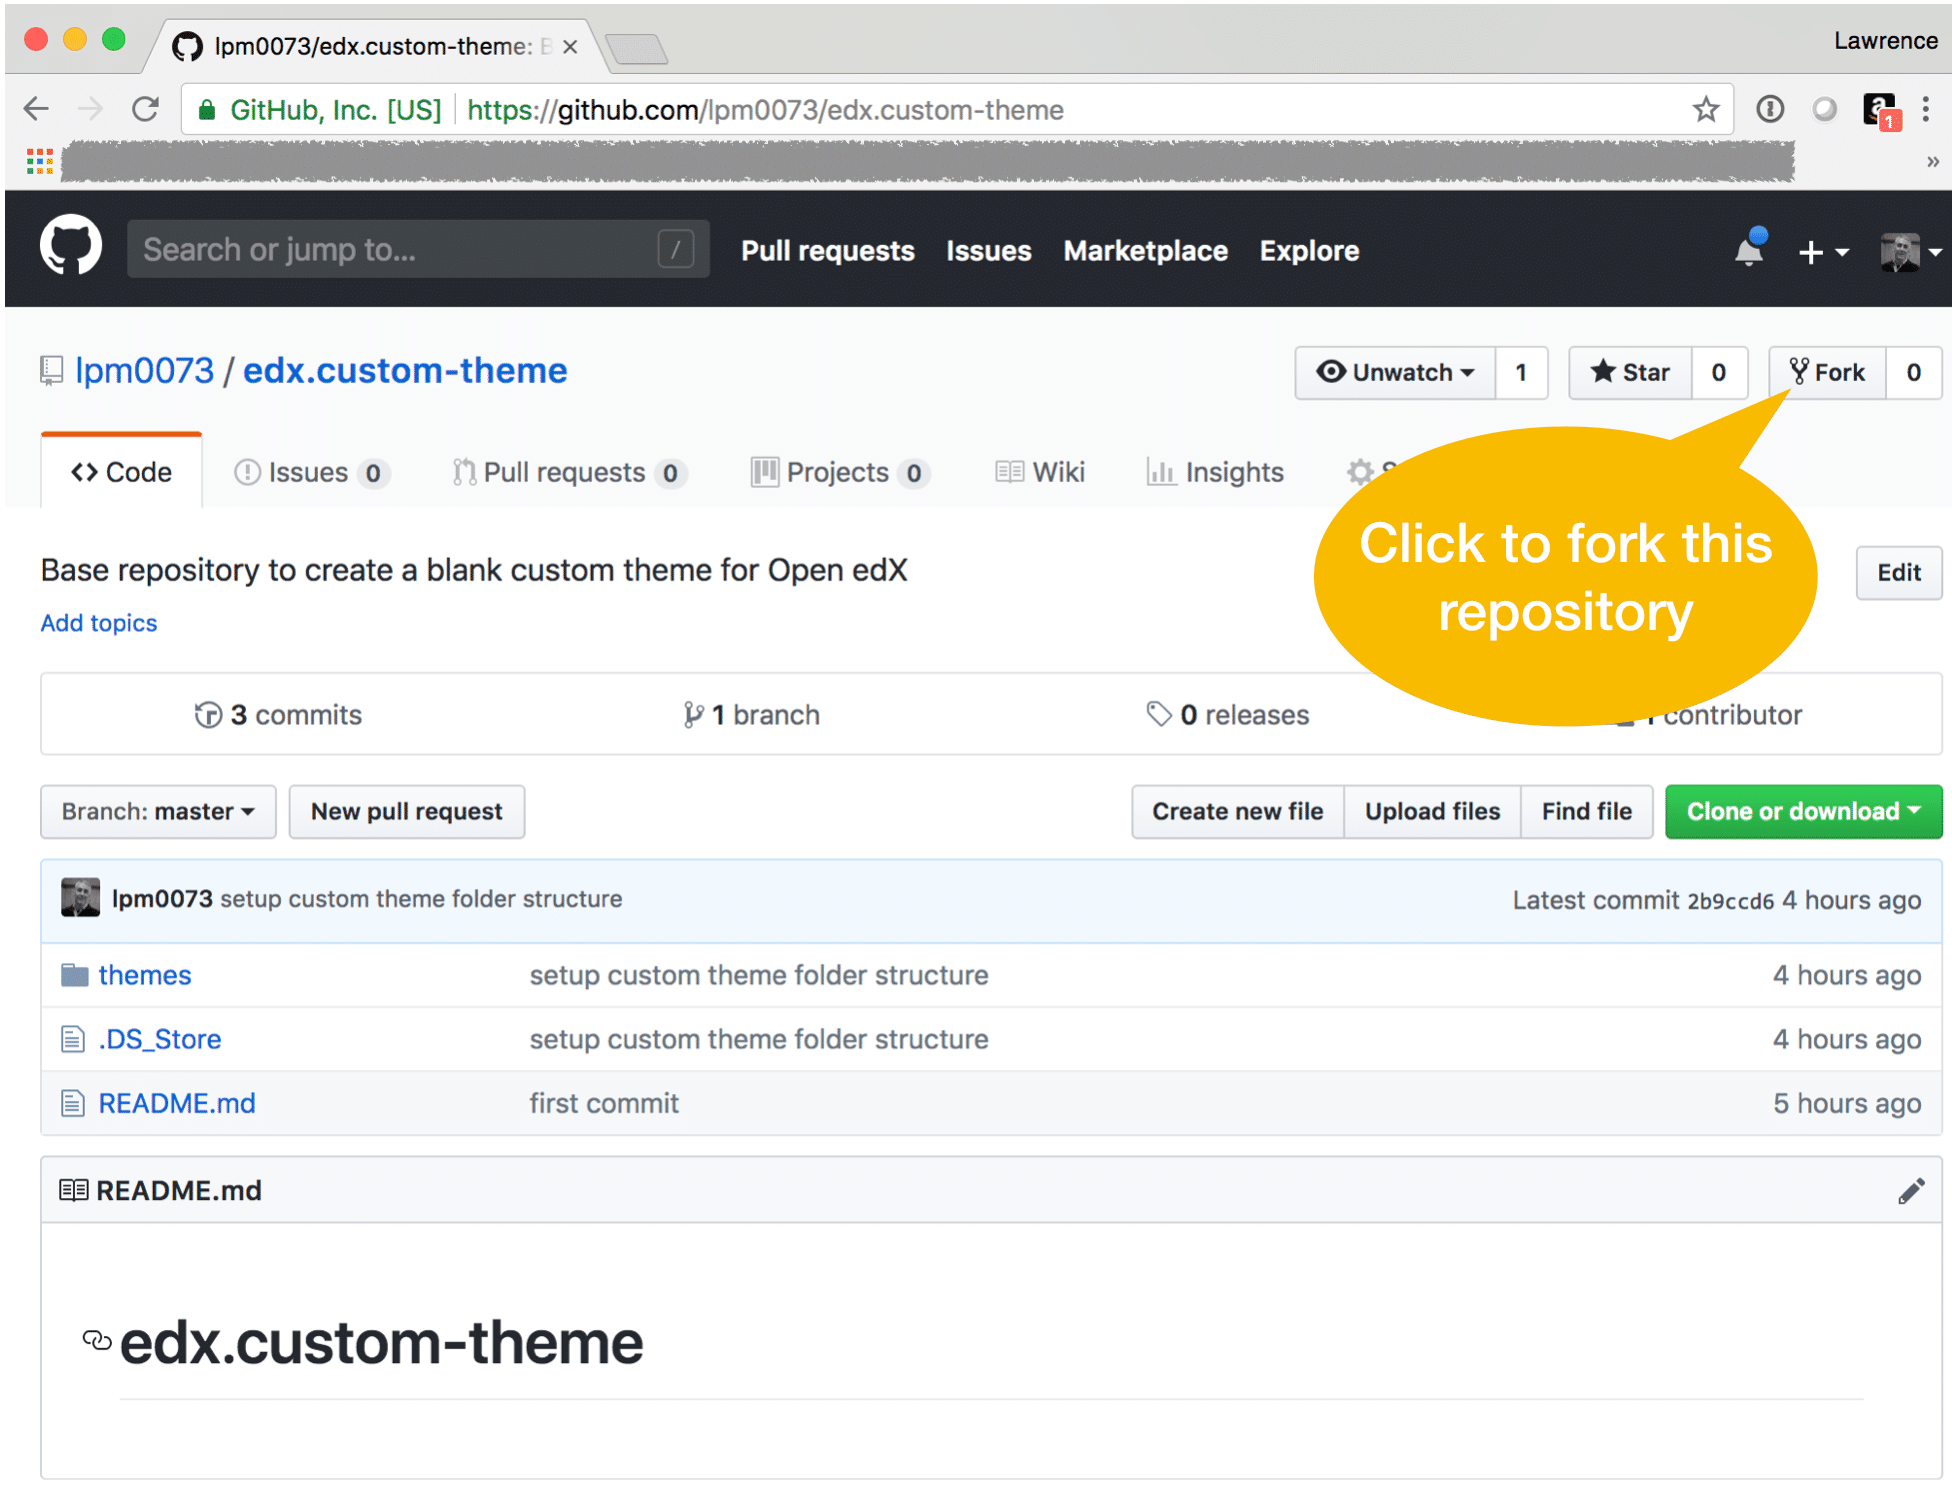Fork the edx.custom-theme repository
Image resolution: width=1952 pixels, height=1488 pixels.
click(x=1827, y=372)
